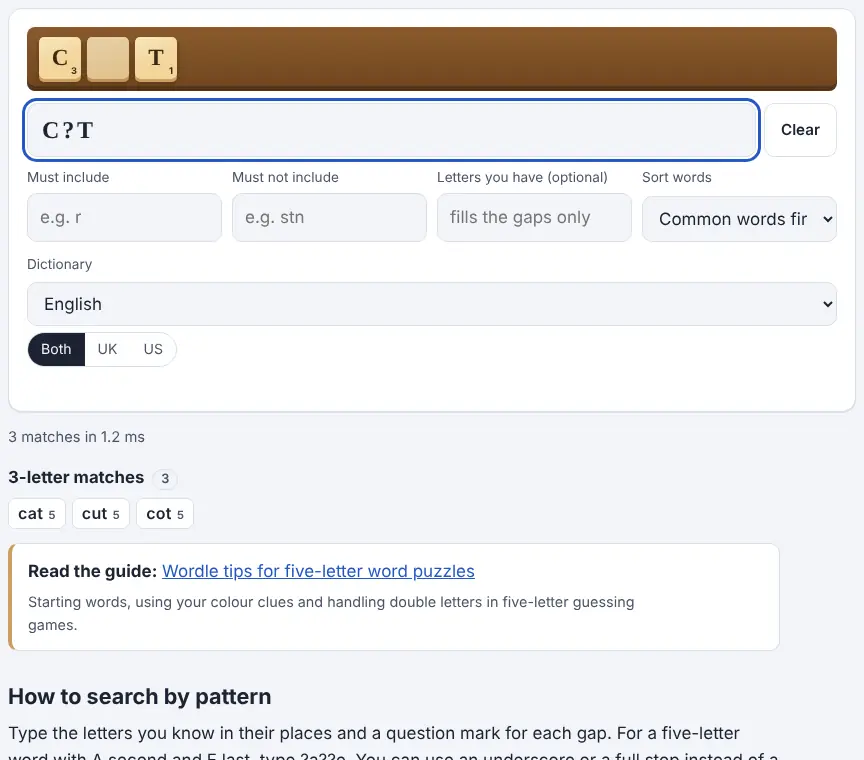This screenshot has width=864, height=760.
Task: Click the Sort words label
Action: (677, 177)
